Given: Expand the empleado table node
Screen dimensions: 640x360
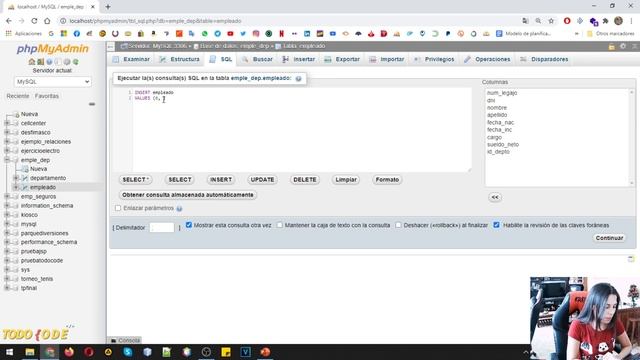Looking at the screenshot, I should click(x=16, y=187).
